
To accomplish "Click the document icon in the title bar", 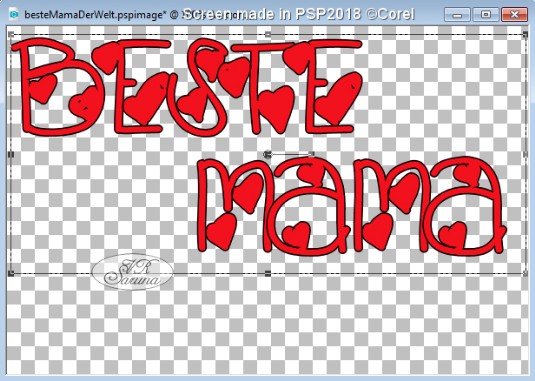I will pos(13,14).
